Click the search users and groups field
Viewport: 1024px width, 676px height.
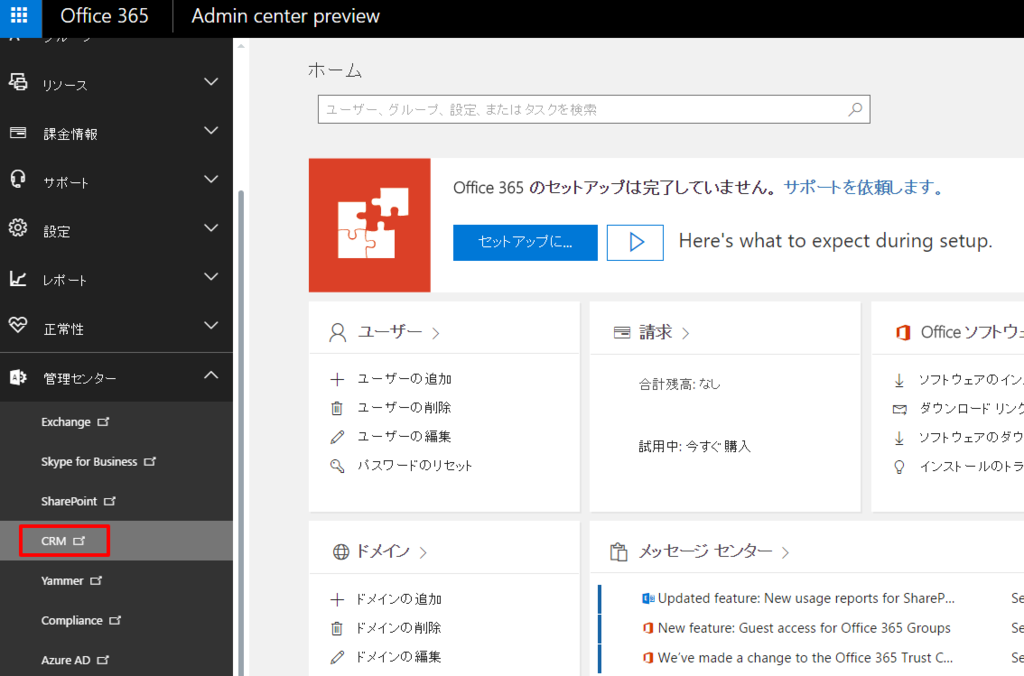594,109
